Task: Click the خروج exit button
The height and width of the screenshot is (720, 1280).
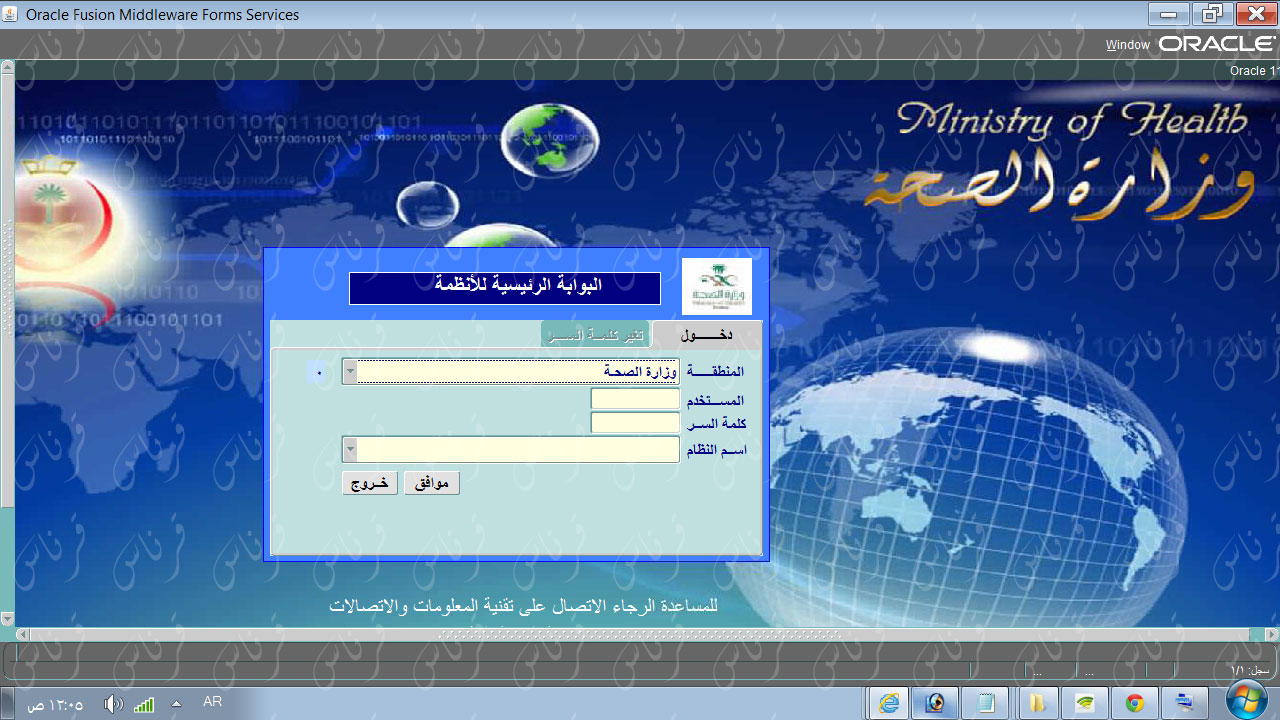Action: [370, 483]
